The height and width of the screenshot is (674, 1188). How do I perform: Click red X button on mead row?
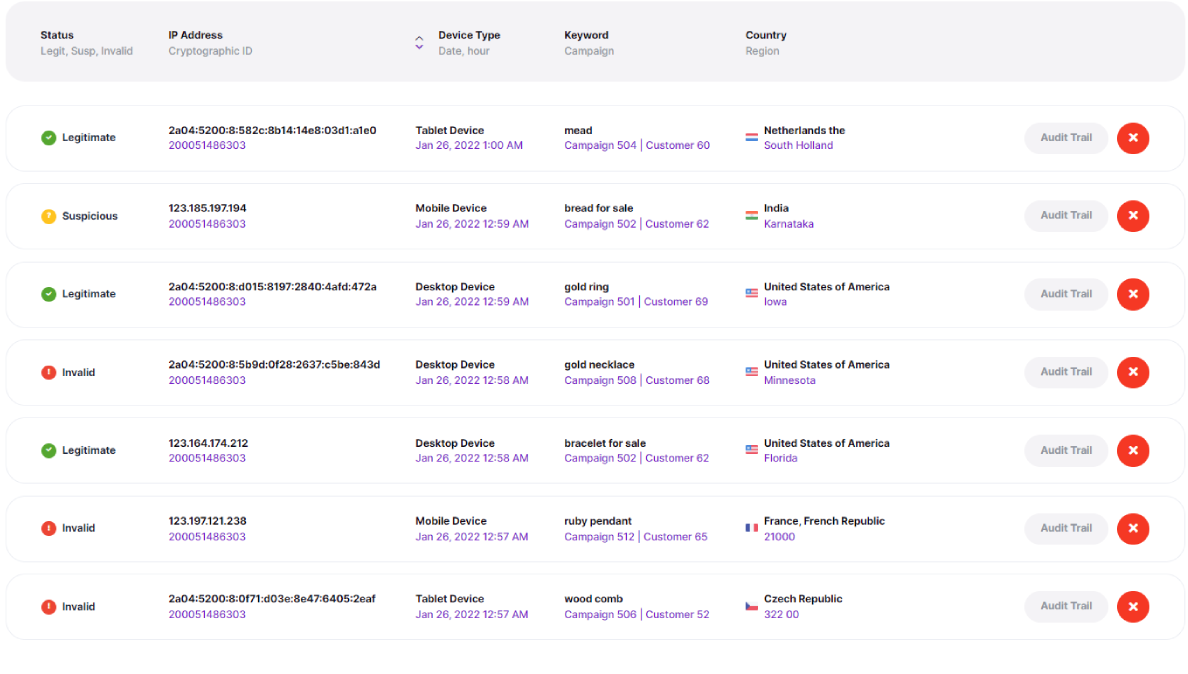[x=1132, y=138]
